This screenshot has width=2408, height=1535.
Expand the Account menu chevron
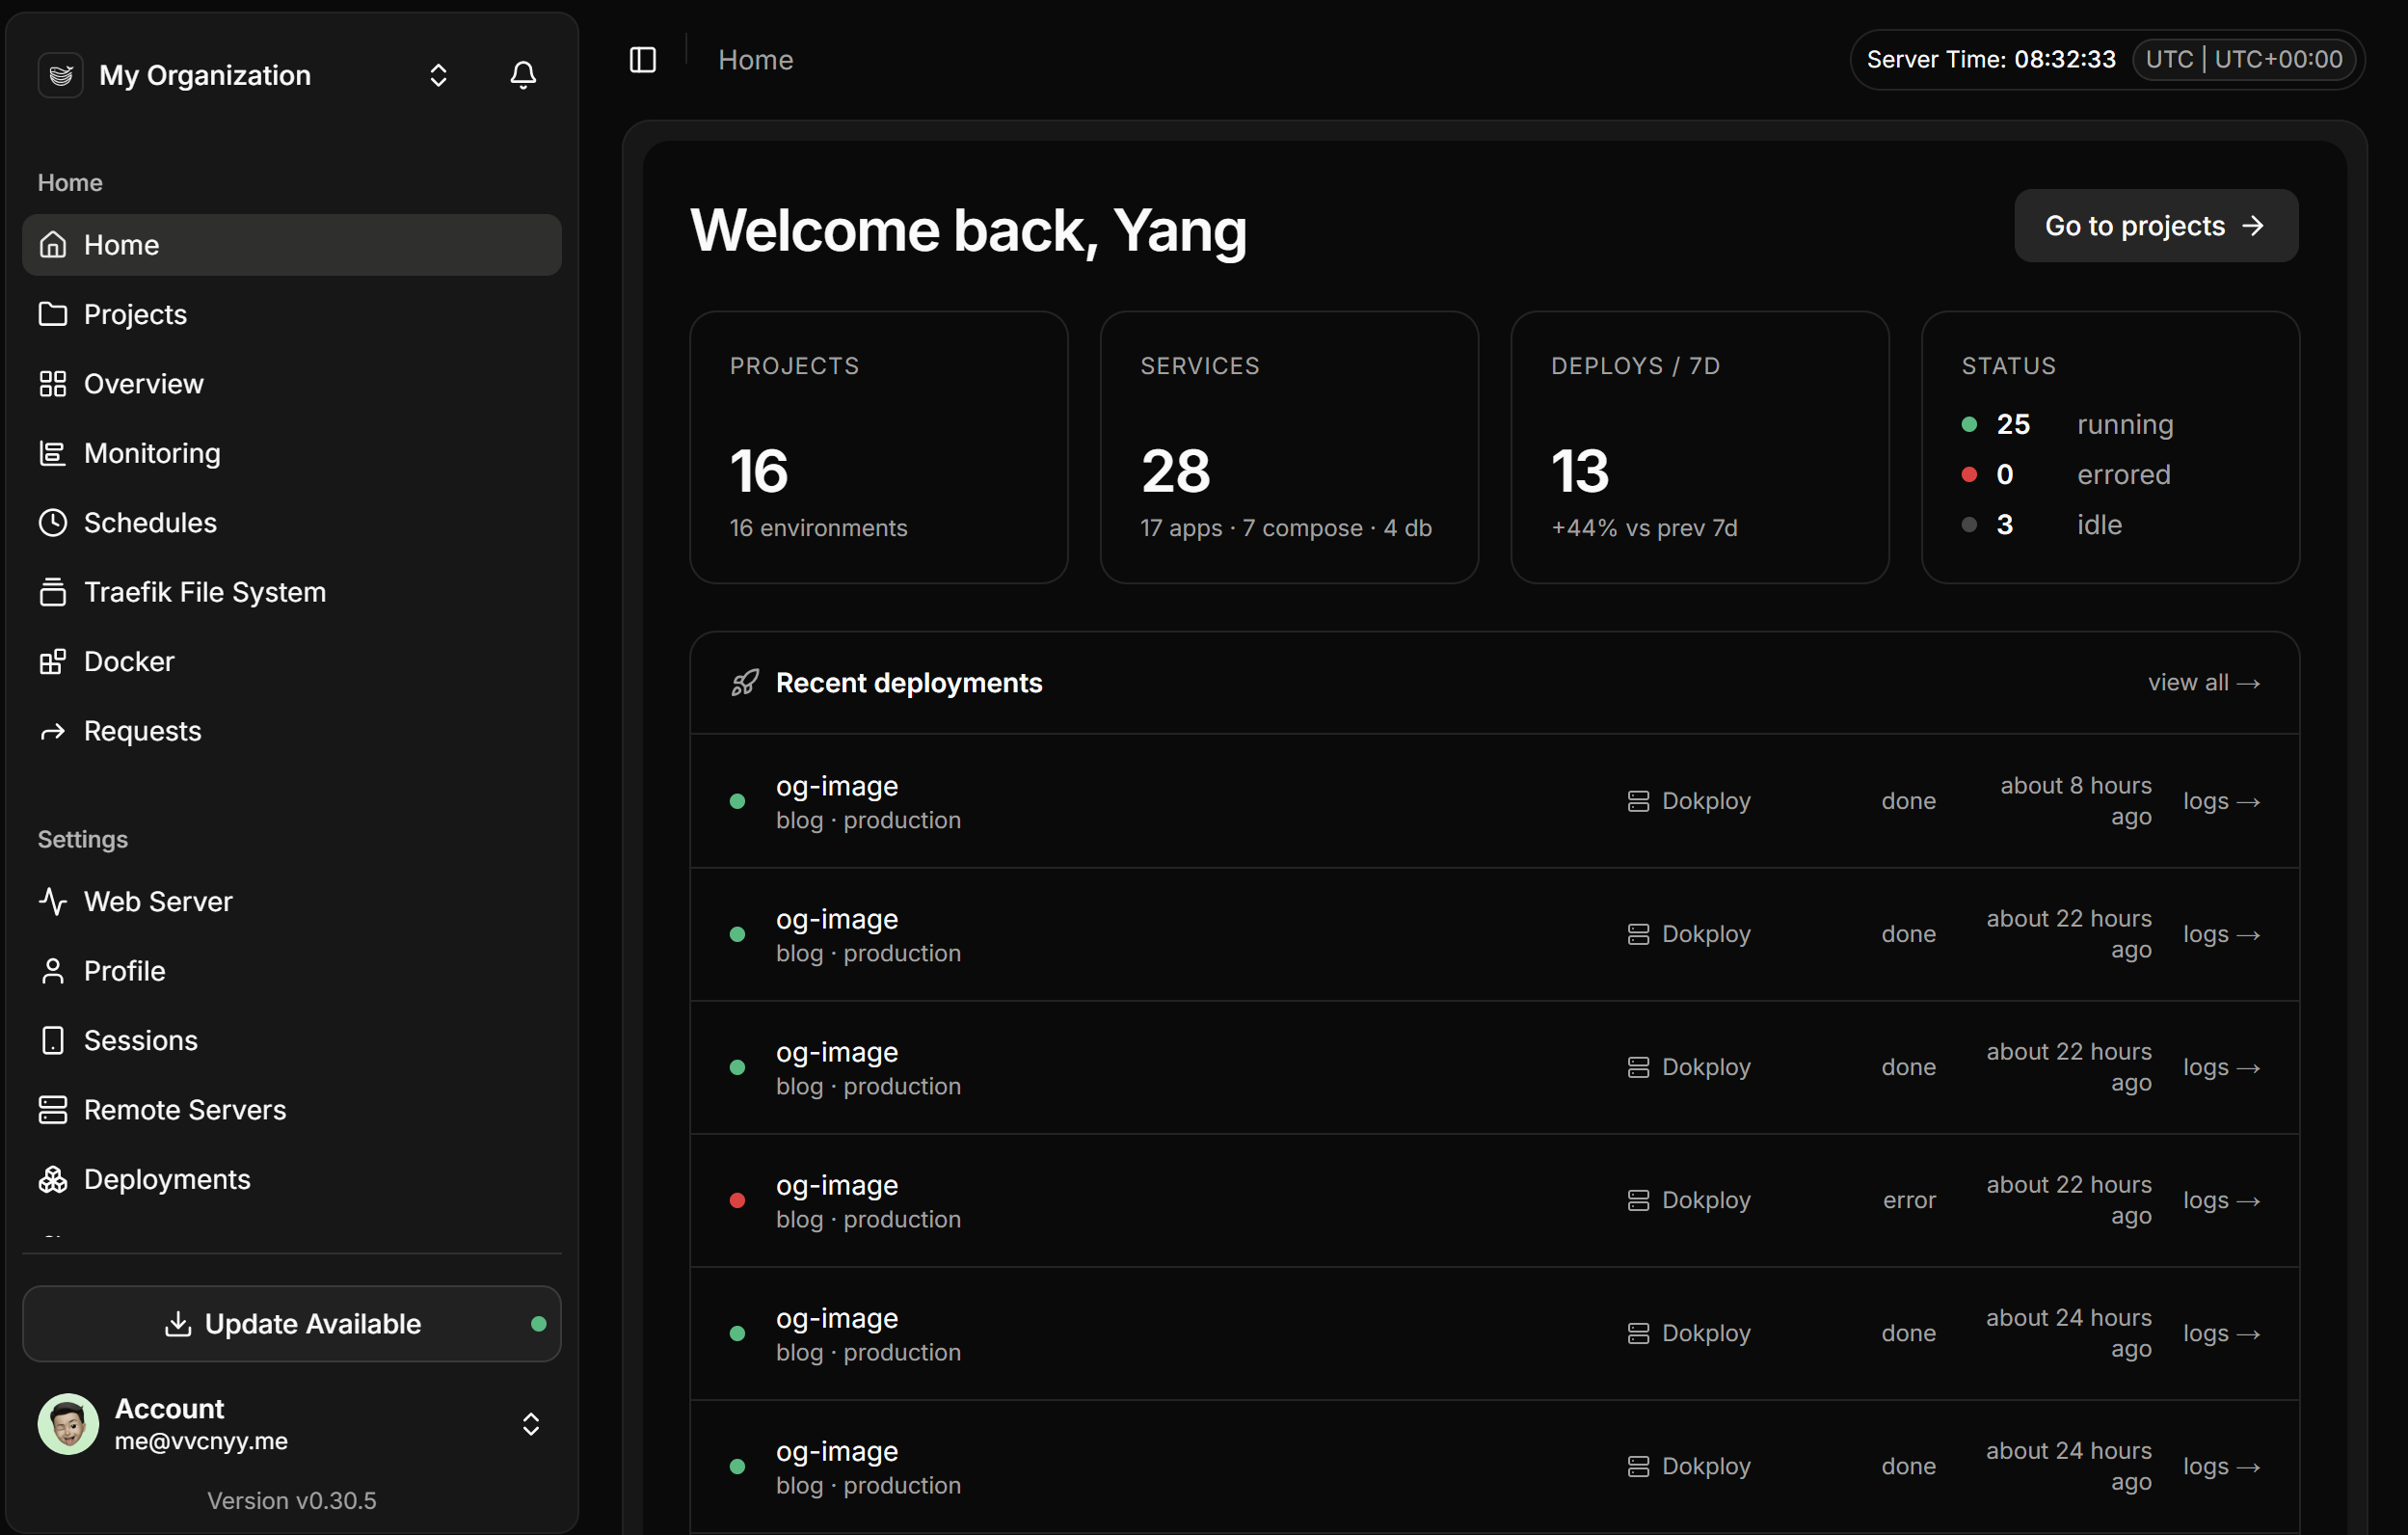pos(531,1424)
